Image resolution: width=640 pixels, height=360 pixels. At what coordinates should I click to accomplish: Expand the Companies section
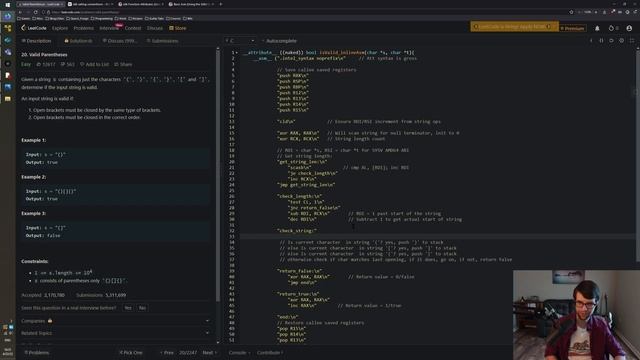pyautogui.click(x=115, y=321)
